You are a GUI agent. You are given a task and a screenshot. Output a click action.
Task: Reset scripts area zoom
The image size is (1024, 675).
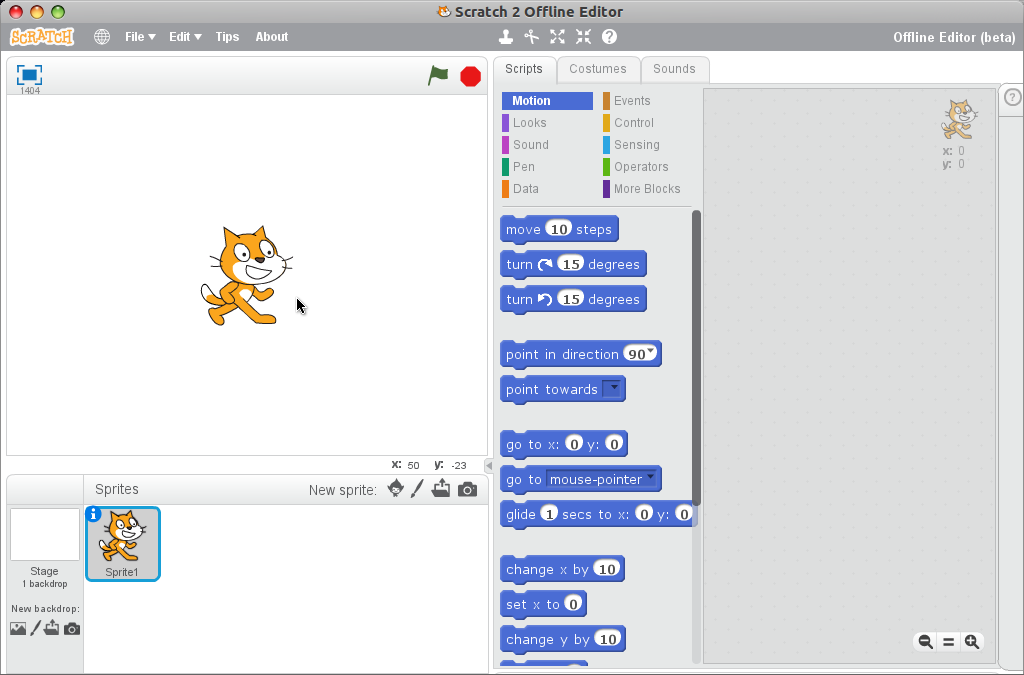point(948,642)
